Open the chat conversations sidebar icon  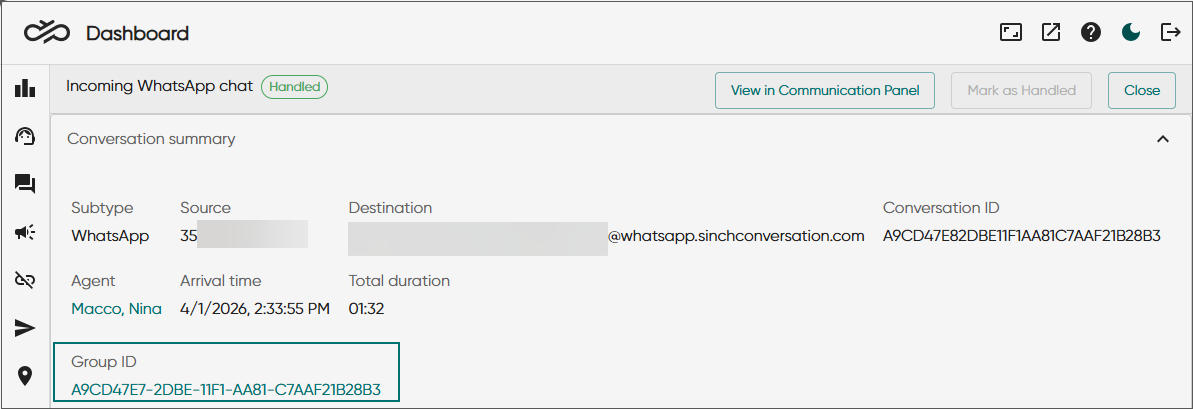(x=25, y=184)
